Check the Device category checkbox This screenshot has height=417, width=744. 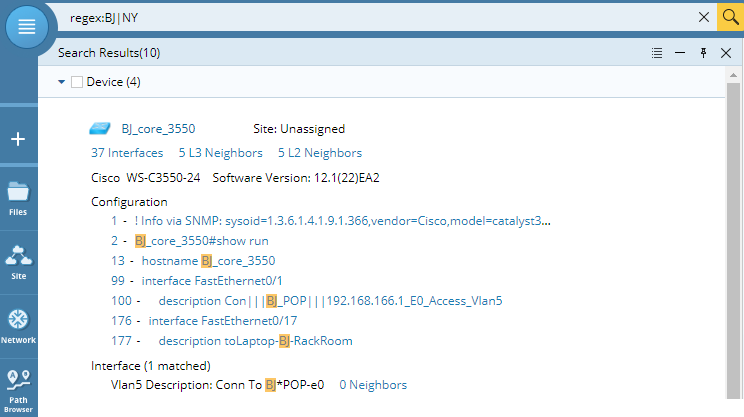(77, 82)
